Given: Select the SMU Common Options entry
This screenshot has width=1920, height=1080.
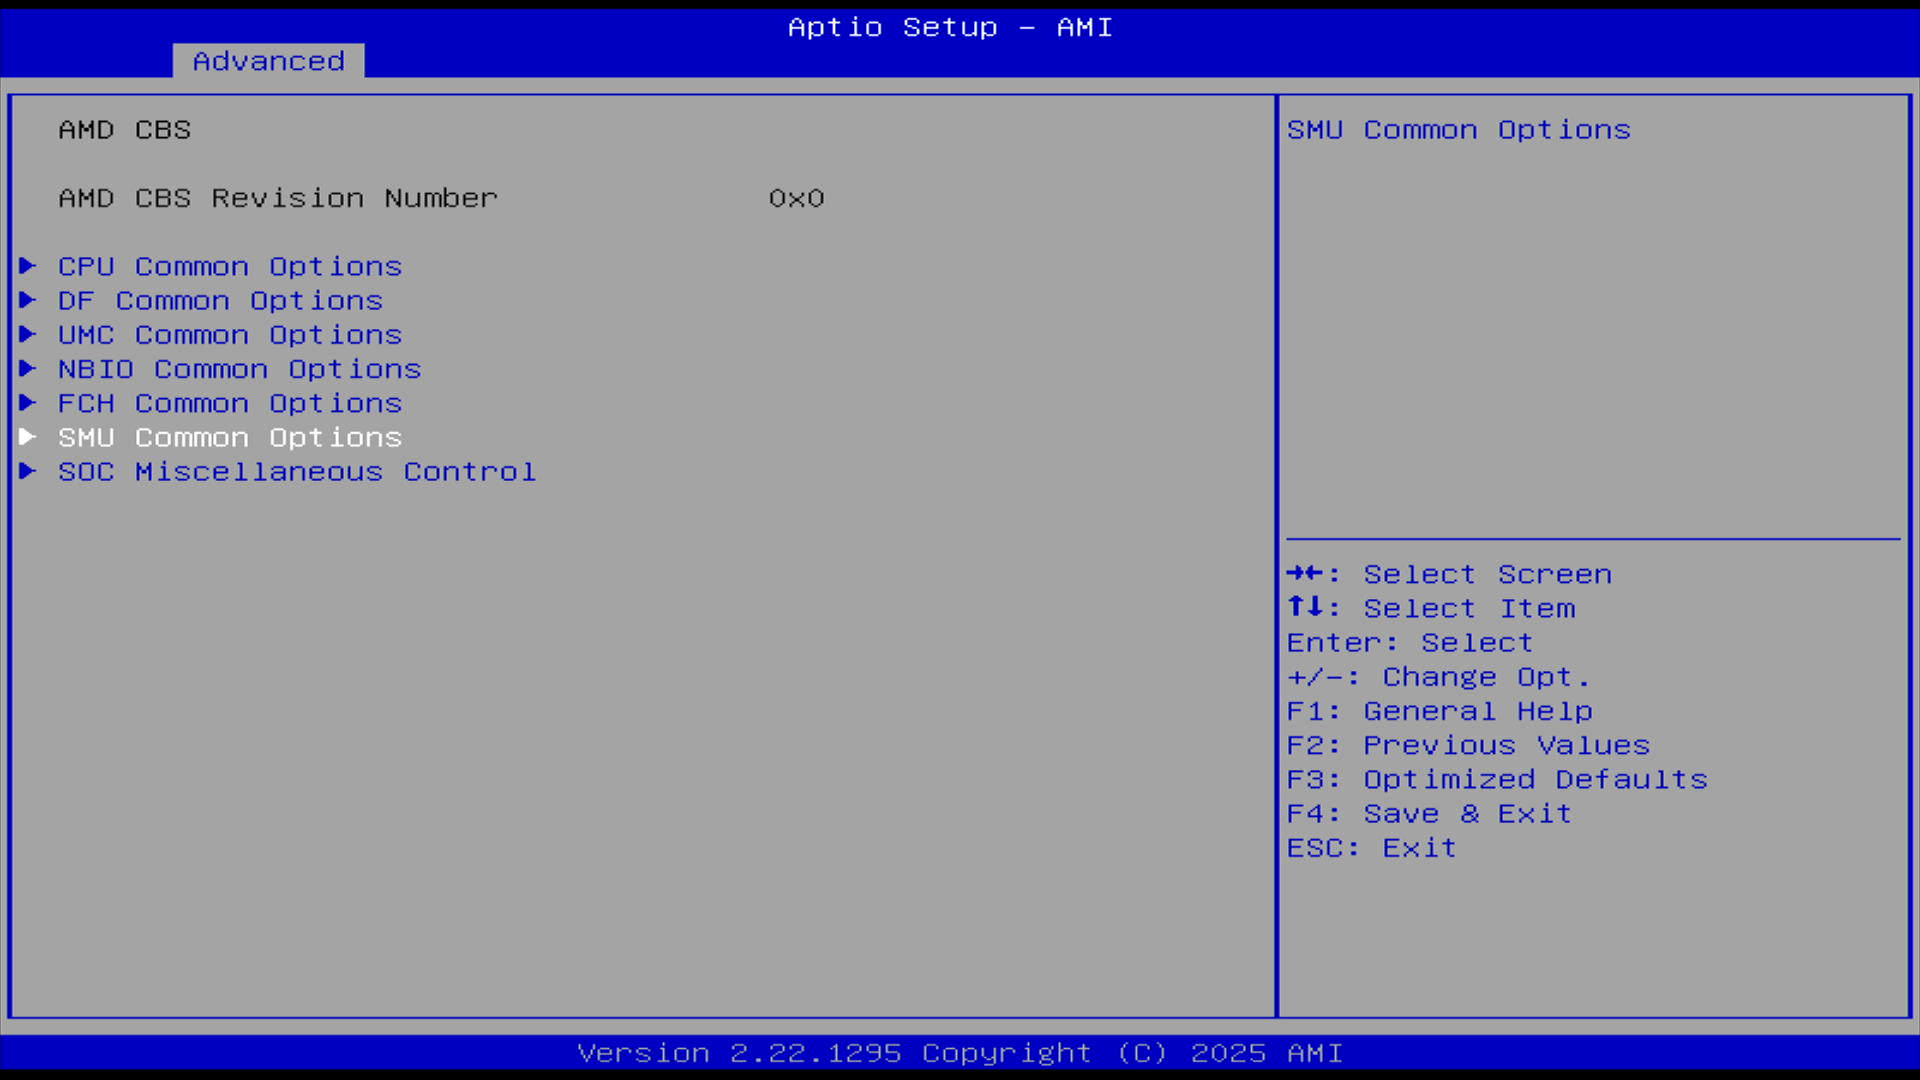Looking at the screenshot, I should (230, 438).
